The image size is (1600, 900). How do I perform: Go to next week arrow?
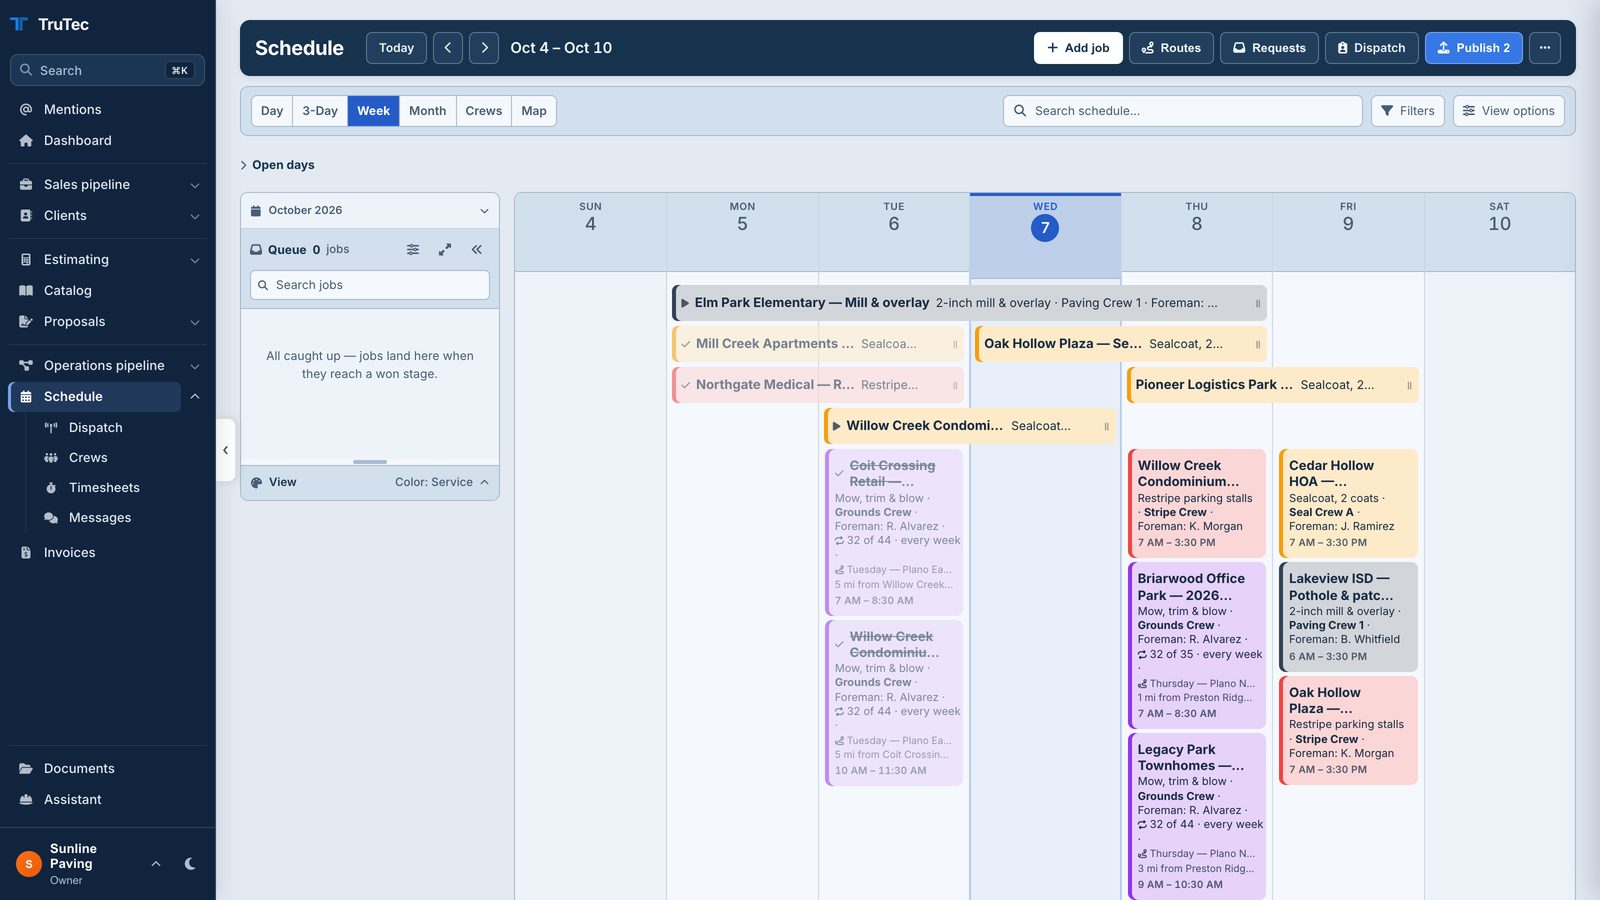click(484, 48)
